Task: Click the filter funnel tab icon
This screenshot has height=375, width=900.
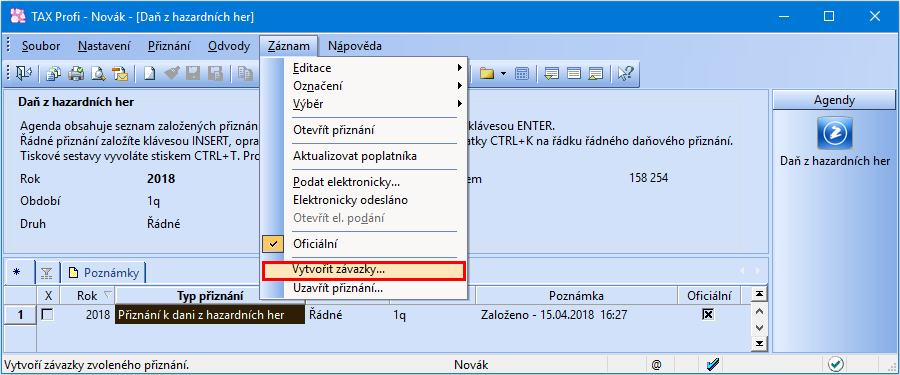Action: pos(46,274)
